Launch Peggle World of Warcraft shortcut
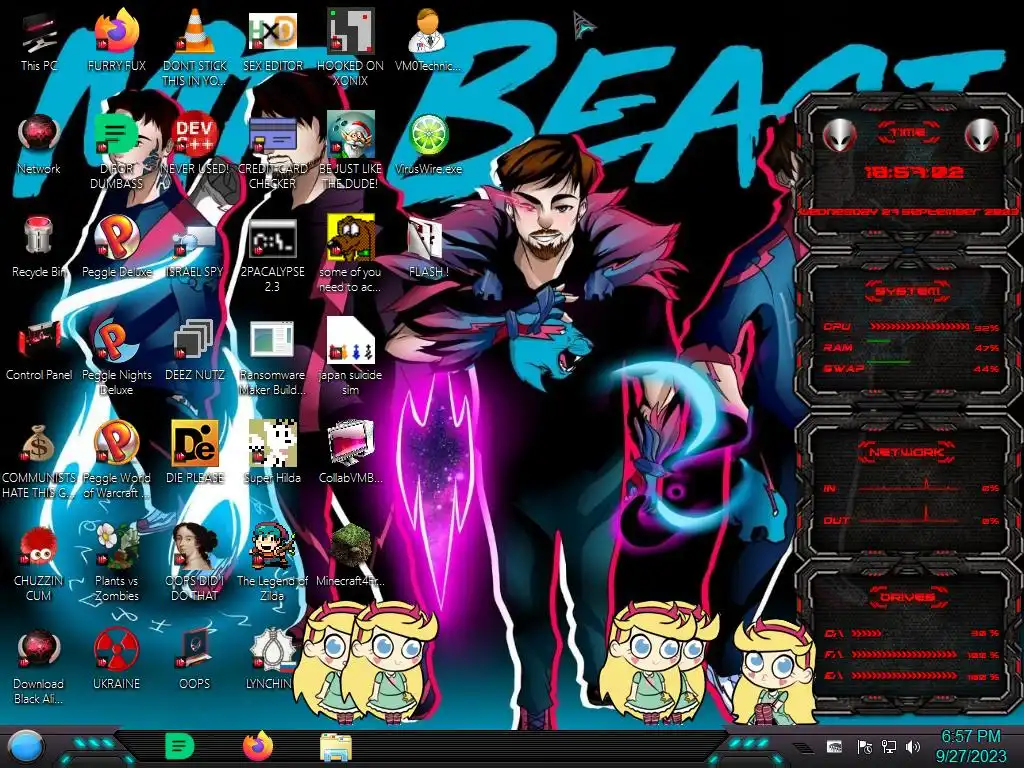This screenshot has height=768, width=1024. click(x=116, y=460)
